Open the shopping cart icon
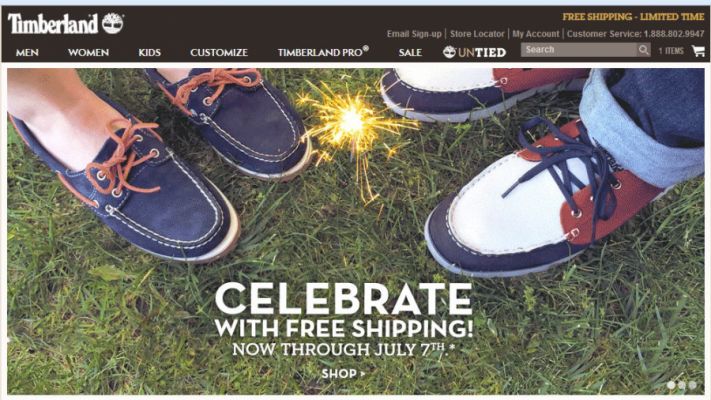 point(698,51)
